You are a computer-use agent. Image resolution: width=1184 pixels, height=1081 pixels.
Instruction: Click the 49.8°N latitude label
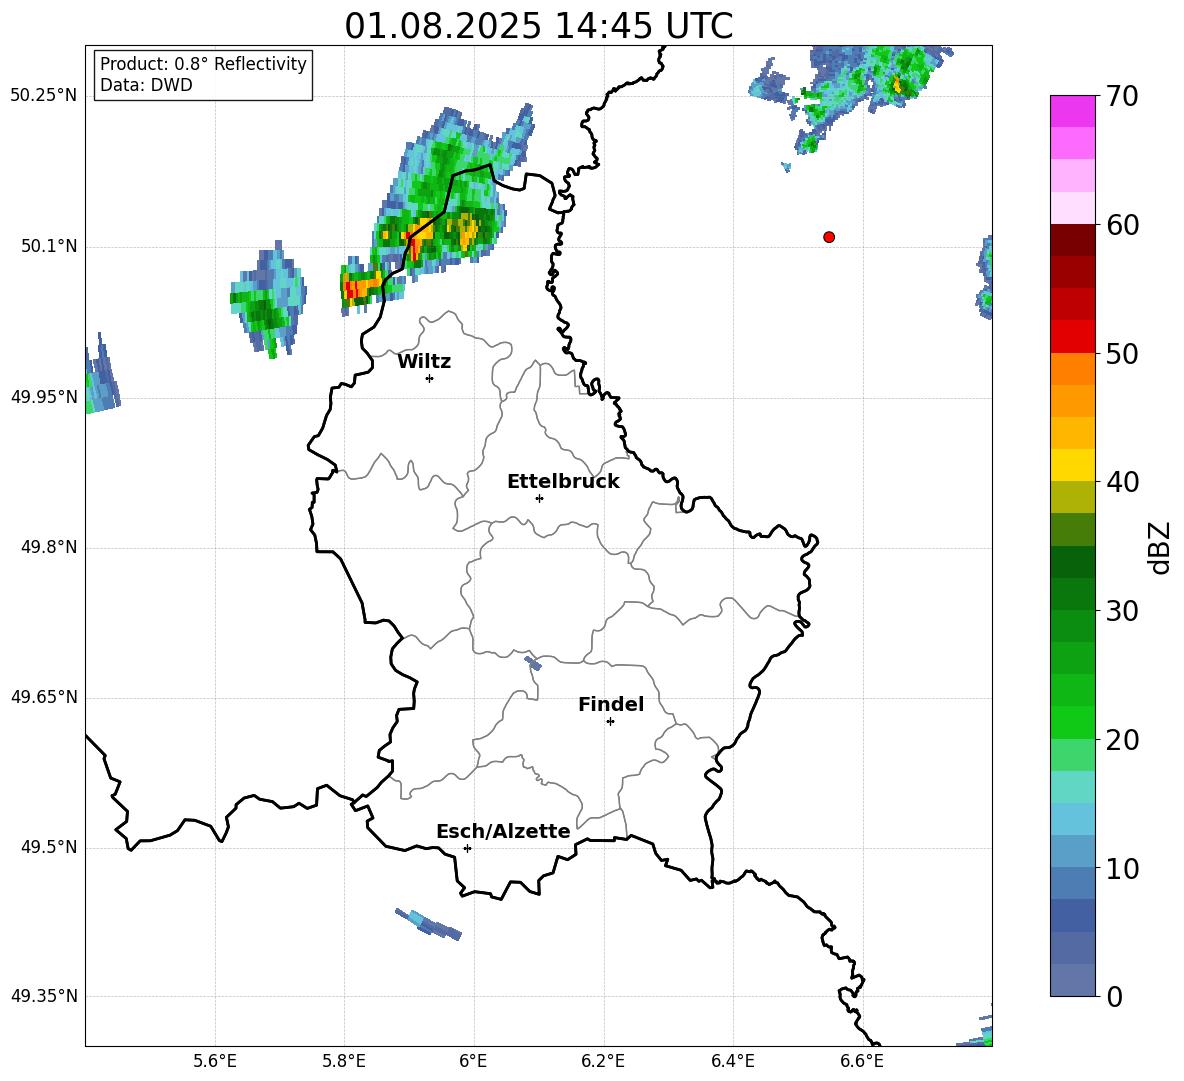49,547
